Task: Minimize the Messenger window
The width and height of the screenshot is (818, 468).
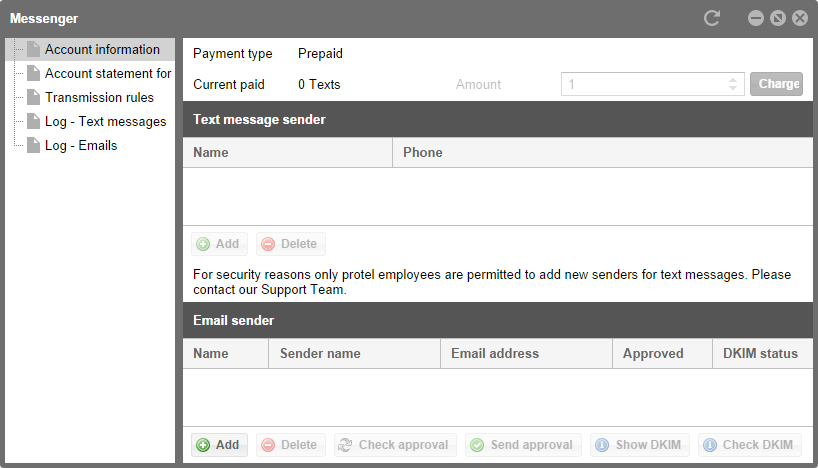Action: [x=756, y=18]
